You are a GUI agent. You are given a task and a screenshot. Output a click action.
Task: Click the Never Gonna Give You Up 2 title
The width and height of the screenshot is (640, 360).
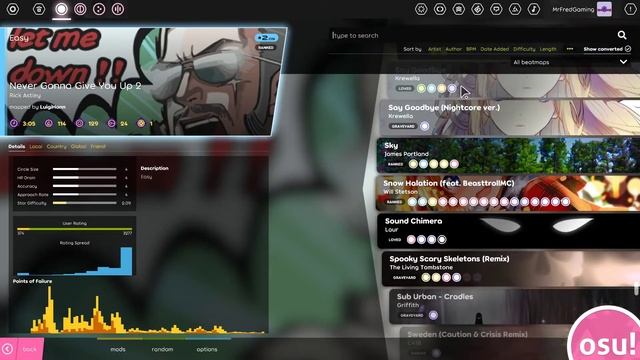(75, 86)
